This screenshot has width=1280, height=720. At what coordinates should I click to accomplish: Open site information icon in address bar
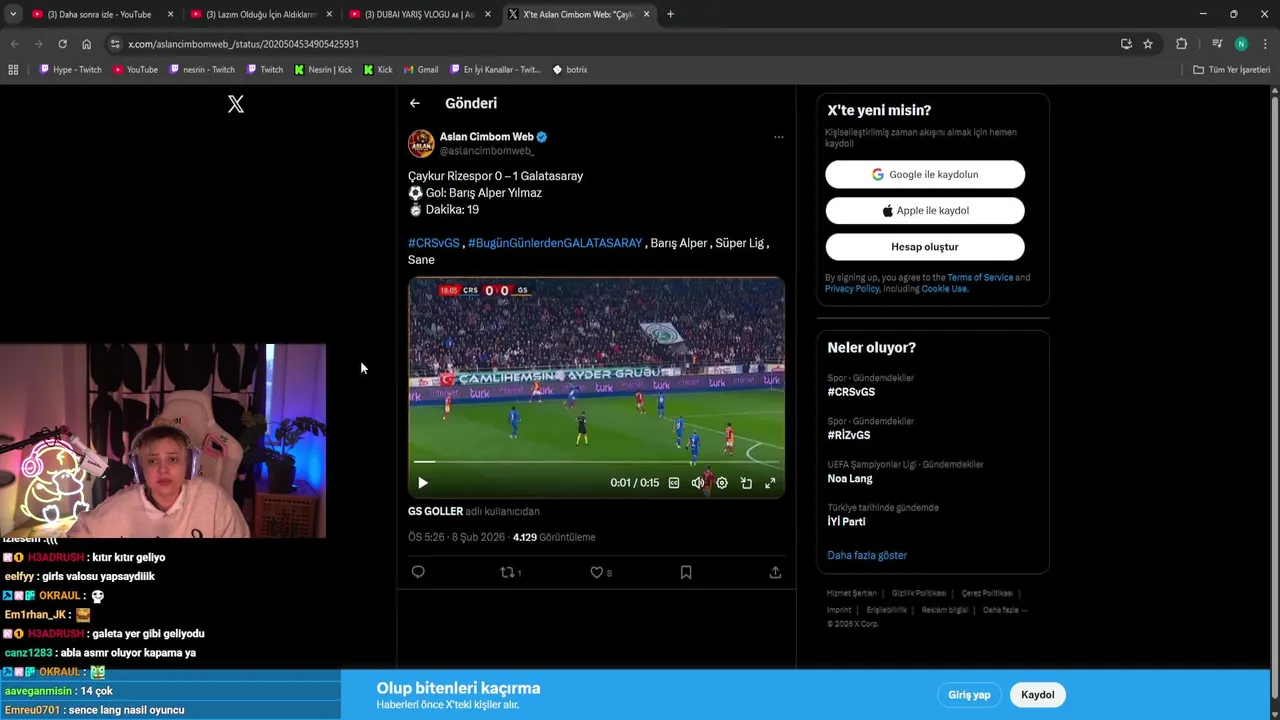click(x=115, y=44)
